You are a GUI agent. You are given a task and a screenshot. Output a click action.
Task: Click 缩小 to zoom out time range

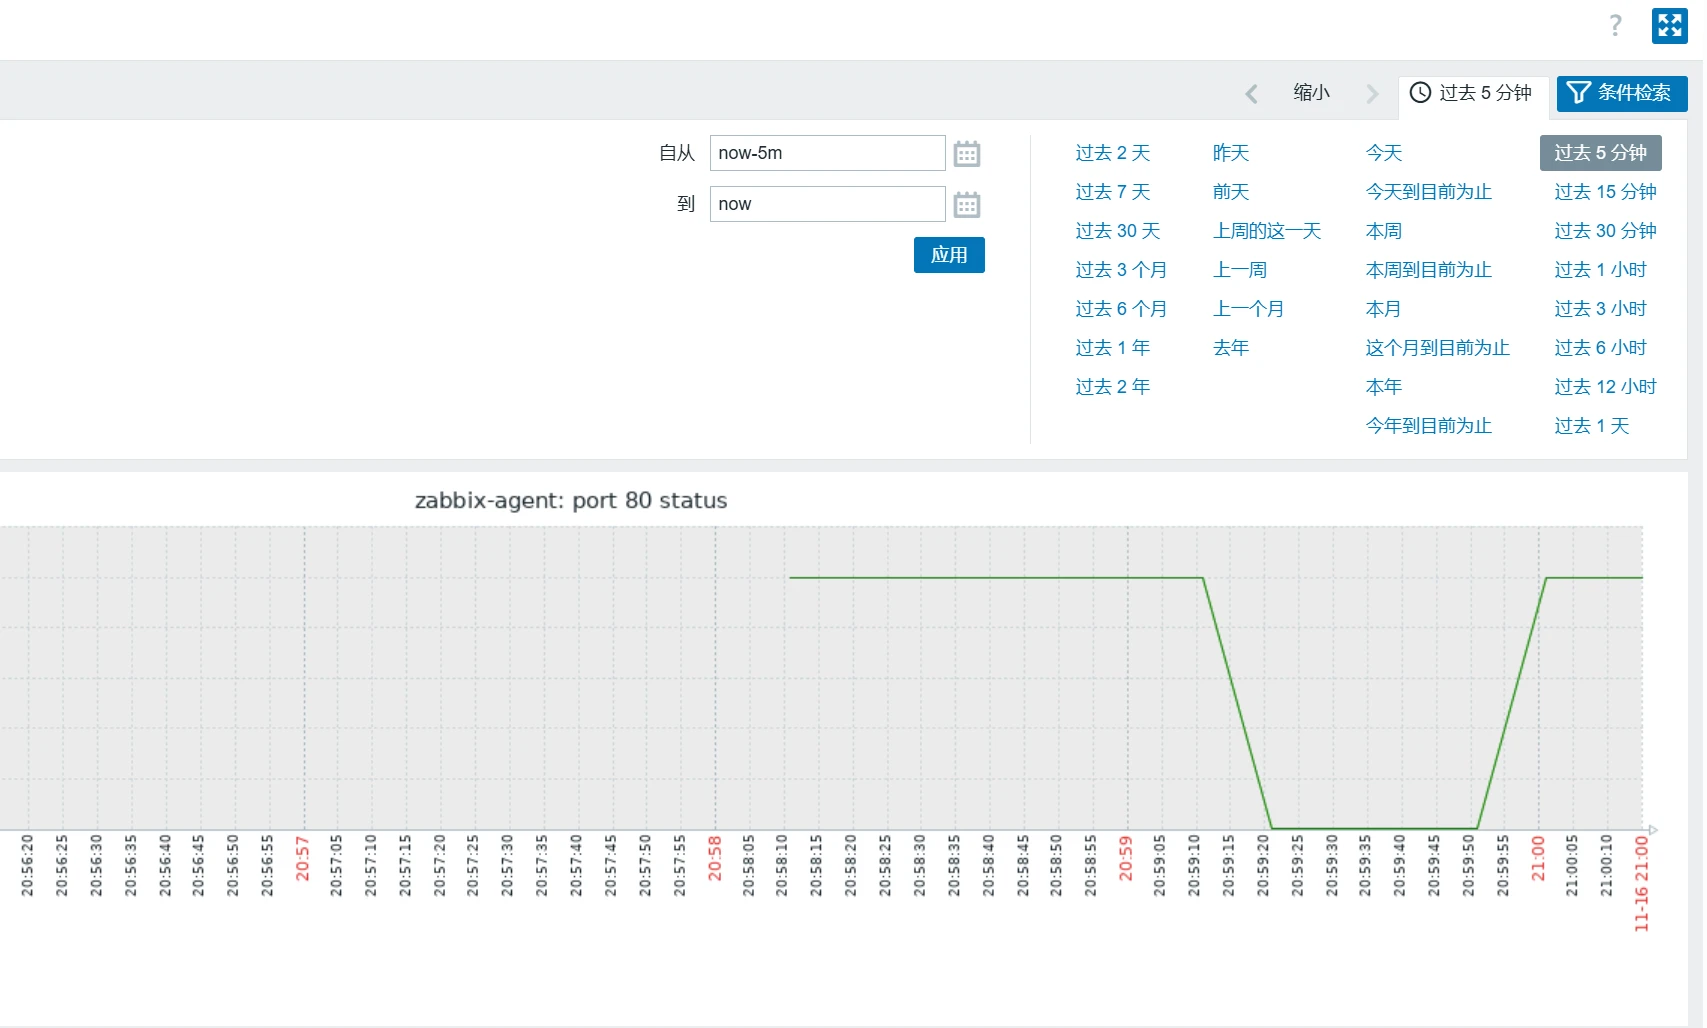[x=1311, y=93]
